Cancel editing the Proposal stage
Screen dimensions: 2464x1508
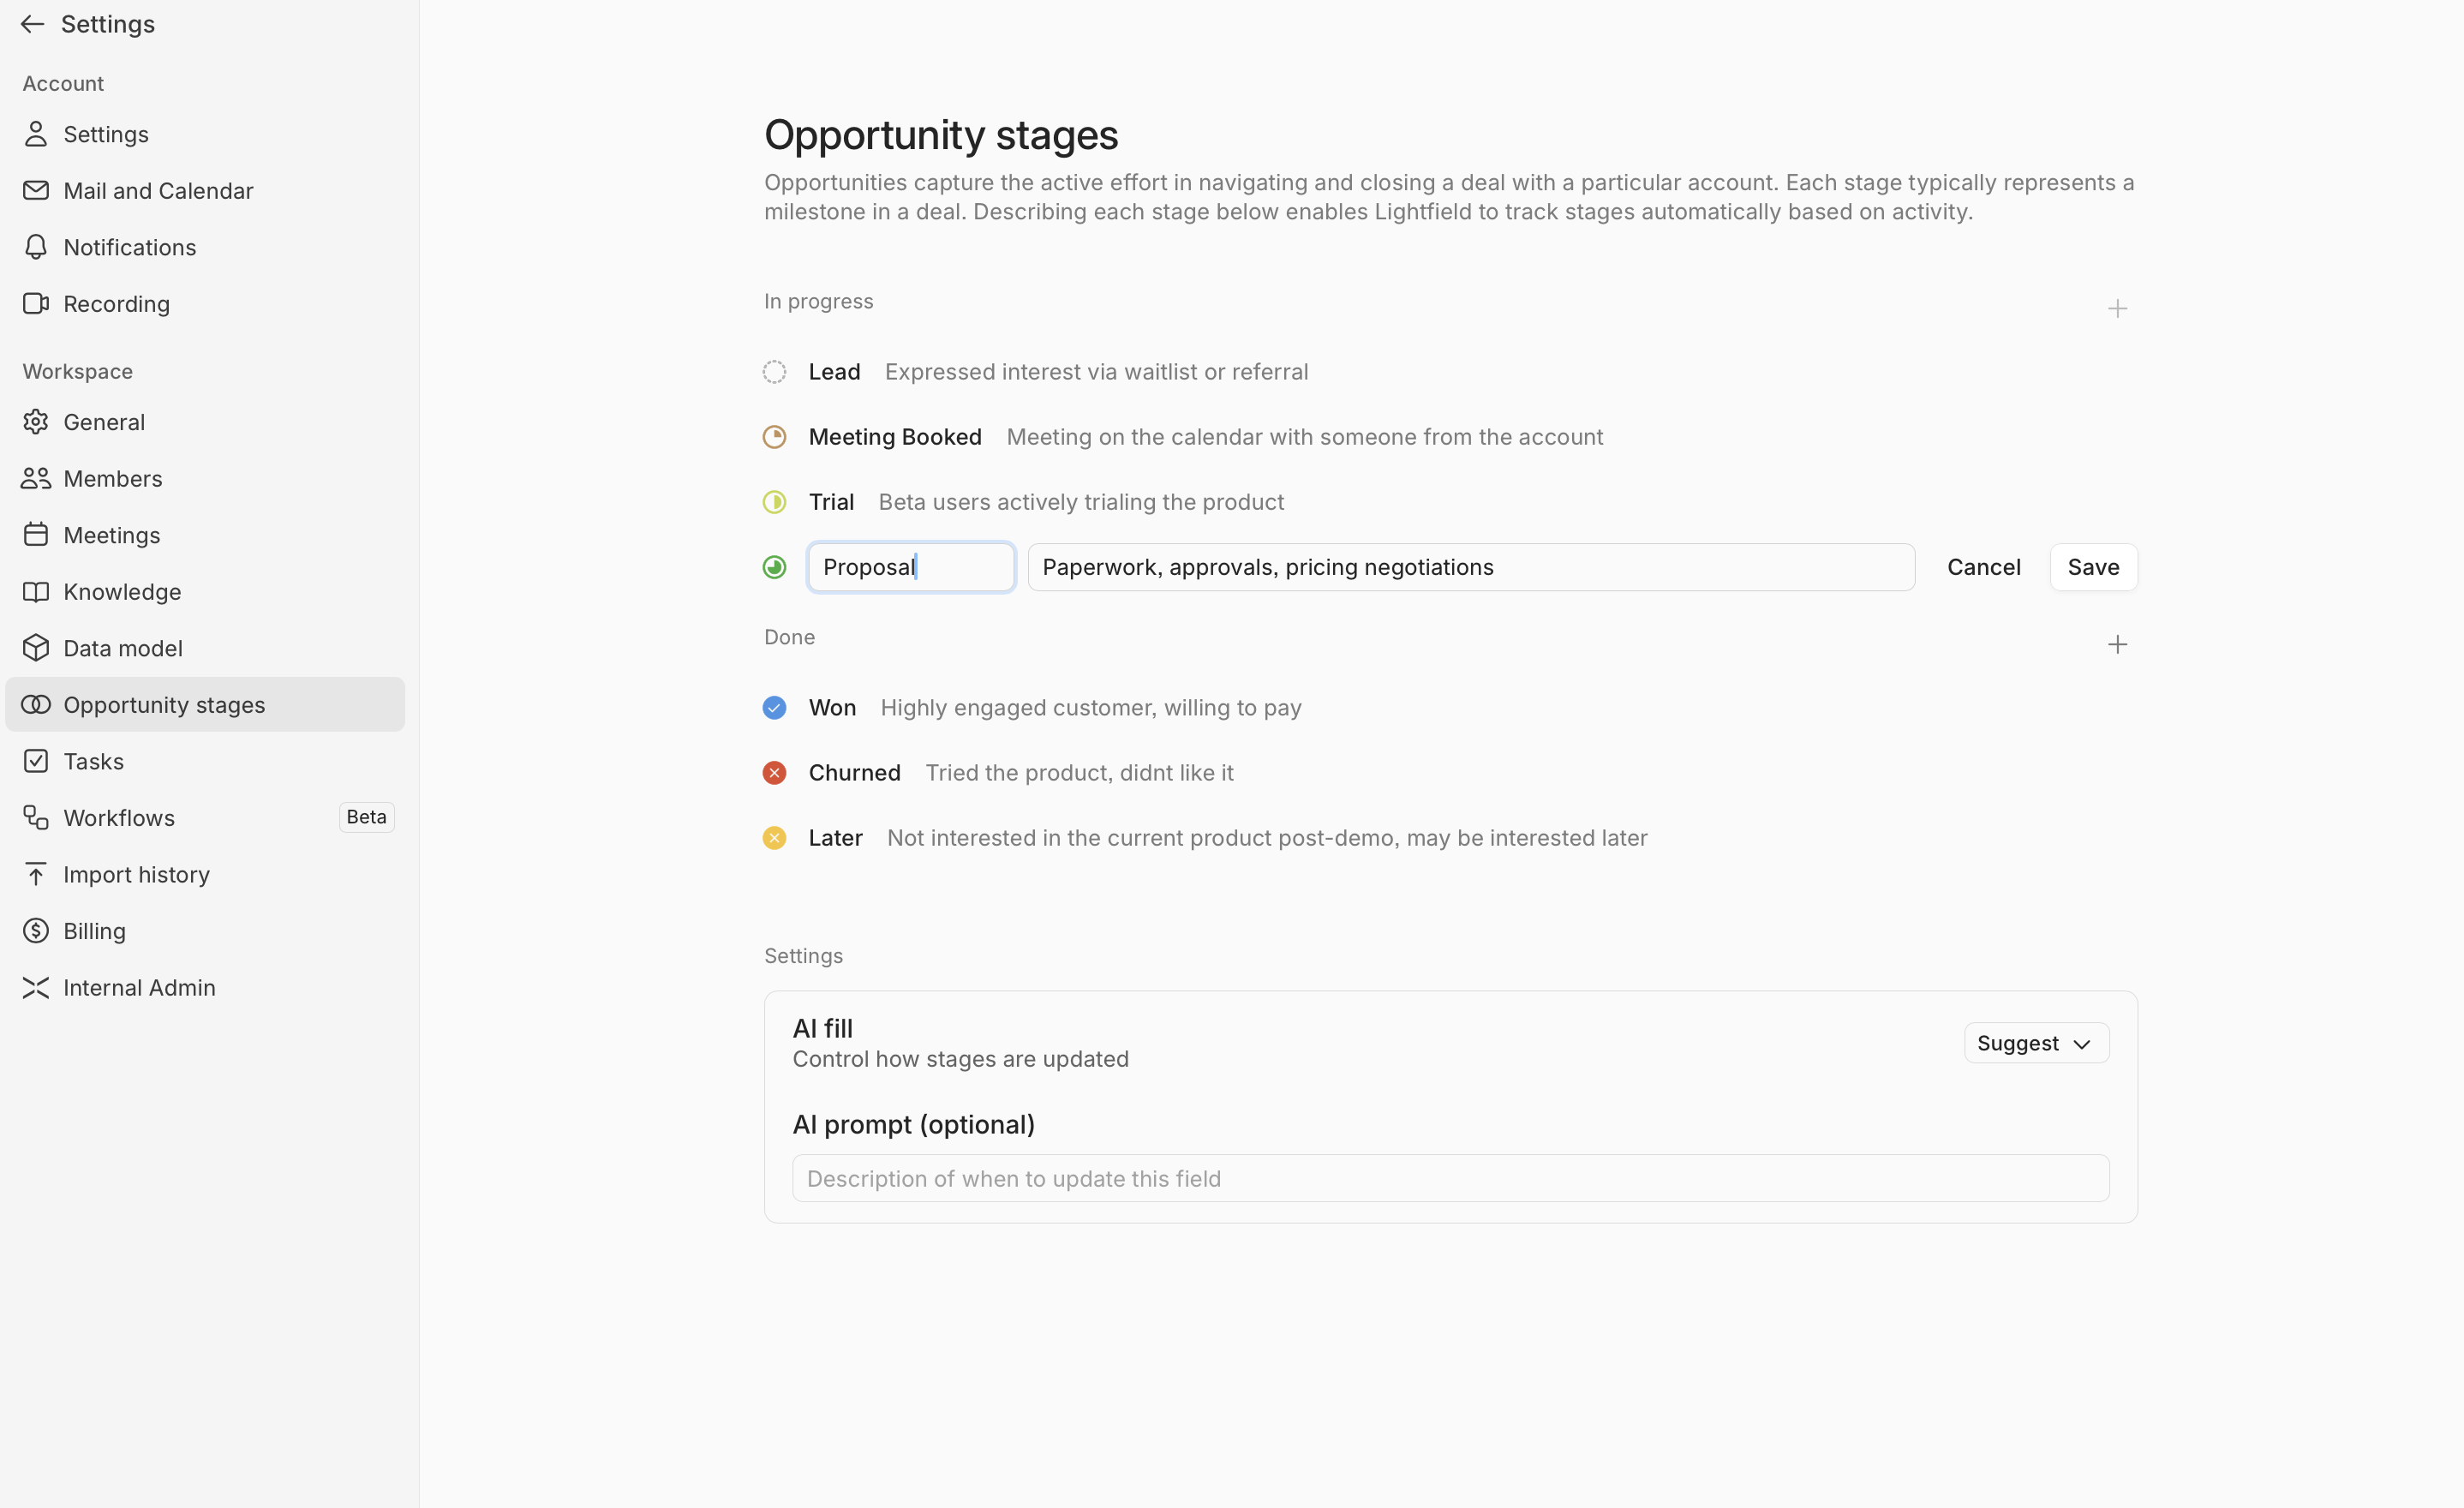coord(1983,567)
